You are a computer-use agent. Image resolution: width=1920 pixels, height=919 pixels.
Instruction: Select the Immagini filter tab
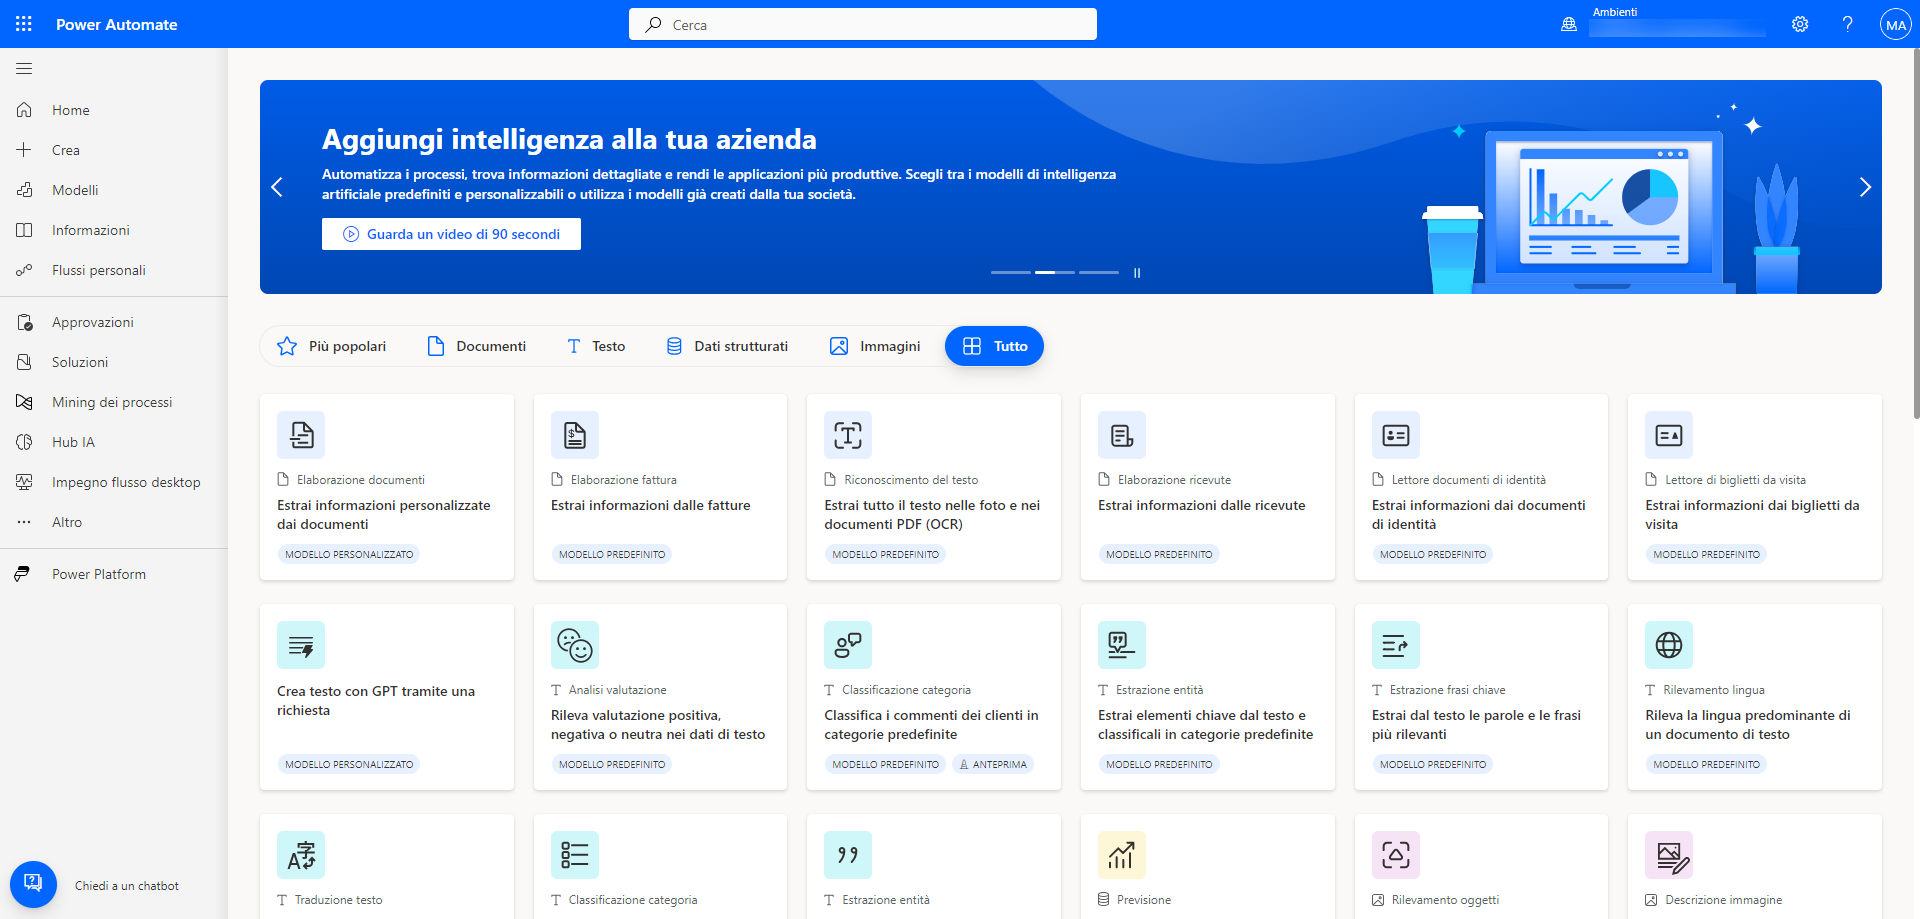click(875, 346)
